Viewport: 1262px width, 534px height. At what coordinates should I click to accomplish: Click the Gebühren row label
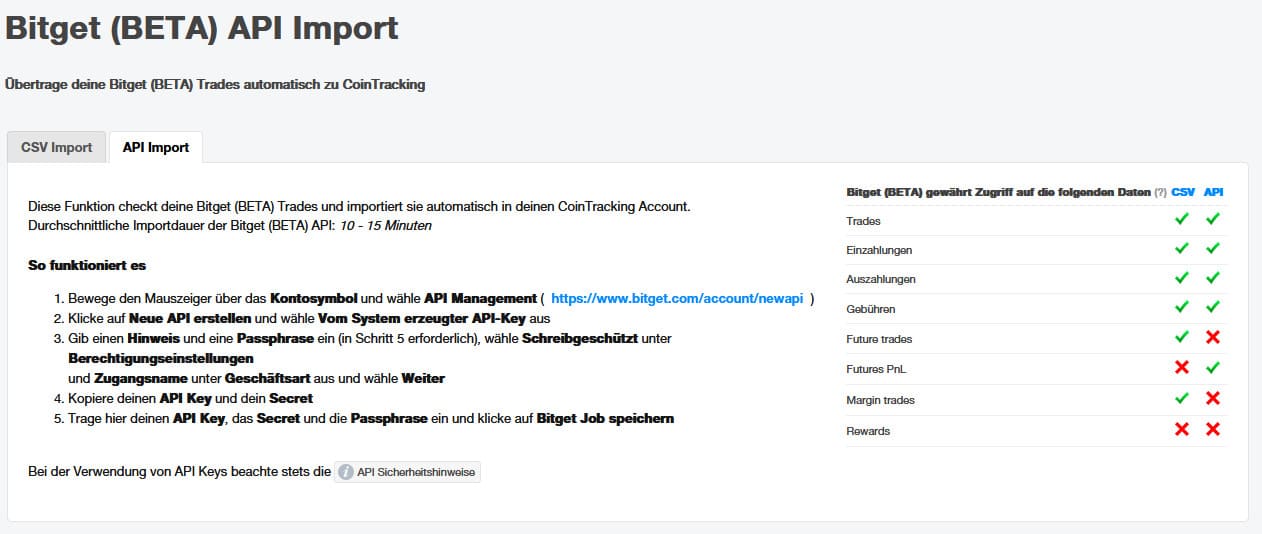point(871,309)
